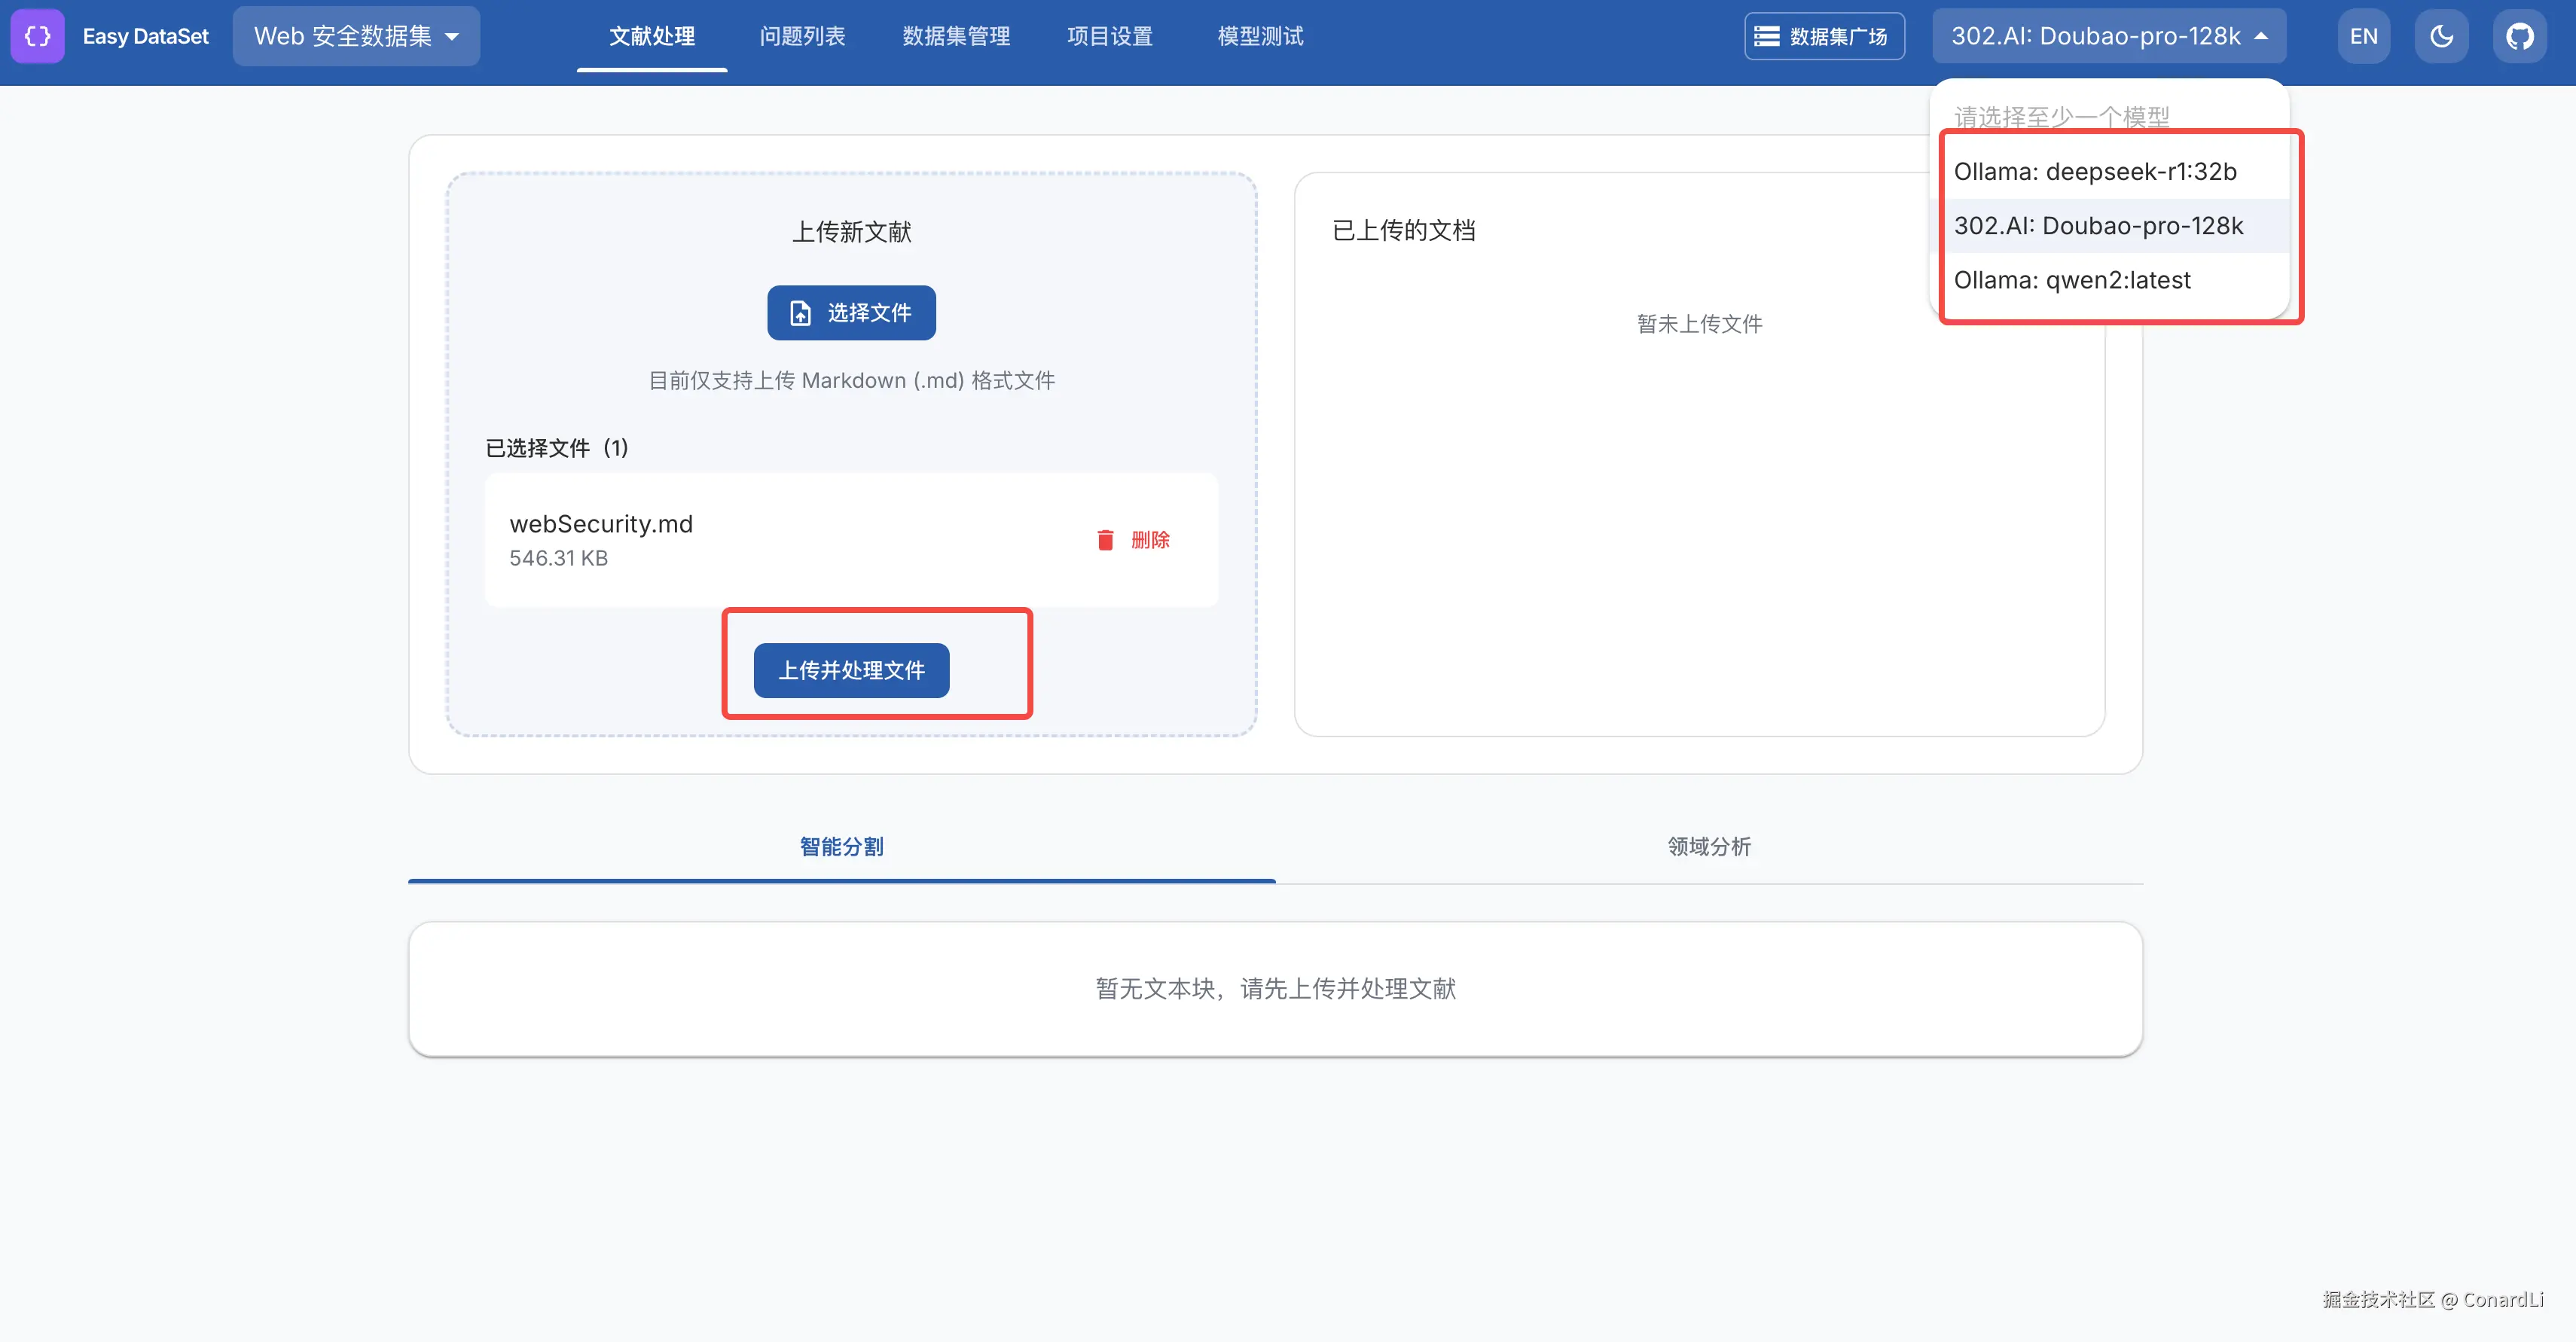This screenshot has height=1342, width=2576.
Task: Select Ollama: deepseek-r1:32b model option
Action: tap(2095, 171)
